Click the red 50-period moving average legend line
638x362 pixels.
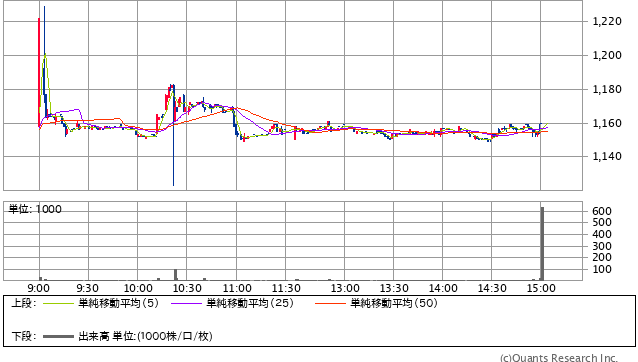(330, 303)
